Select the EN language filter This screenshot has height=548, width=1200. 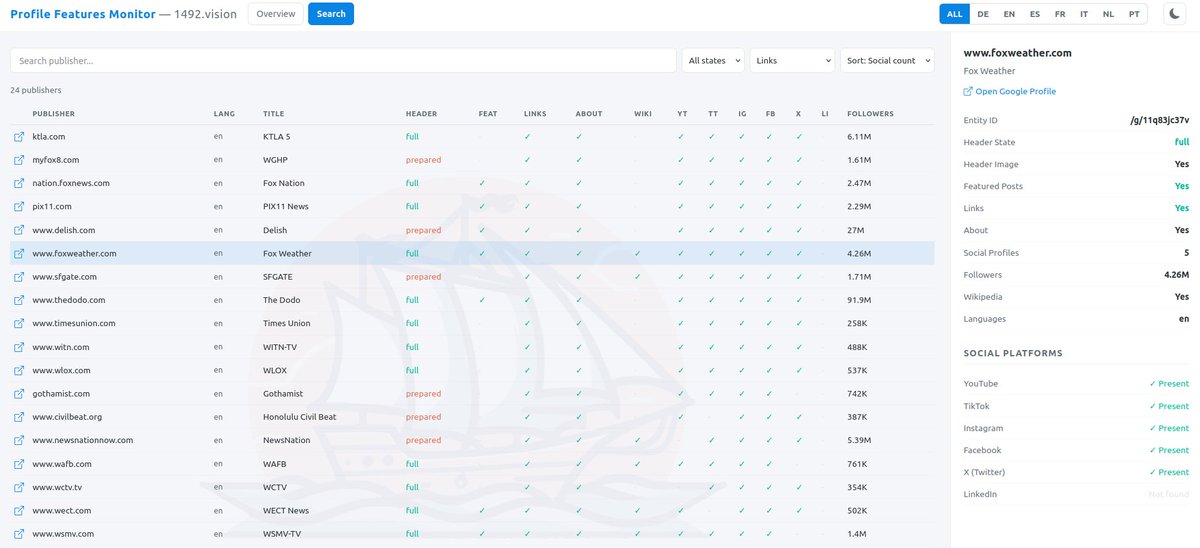pyautogui.click(x=1009, y=14)
